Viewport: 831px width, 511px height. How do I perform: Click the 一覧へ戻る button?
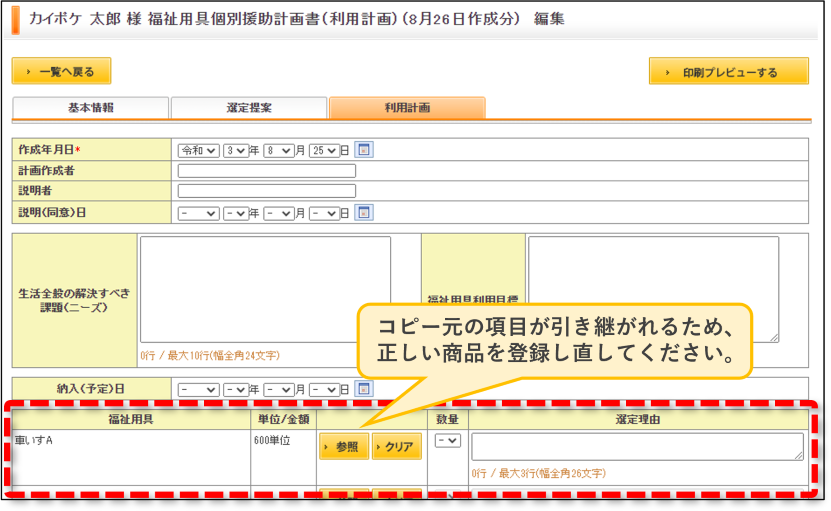(x=61, y=71)
